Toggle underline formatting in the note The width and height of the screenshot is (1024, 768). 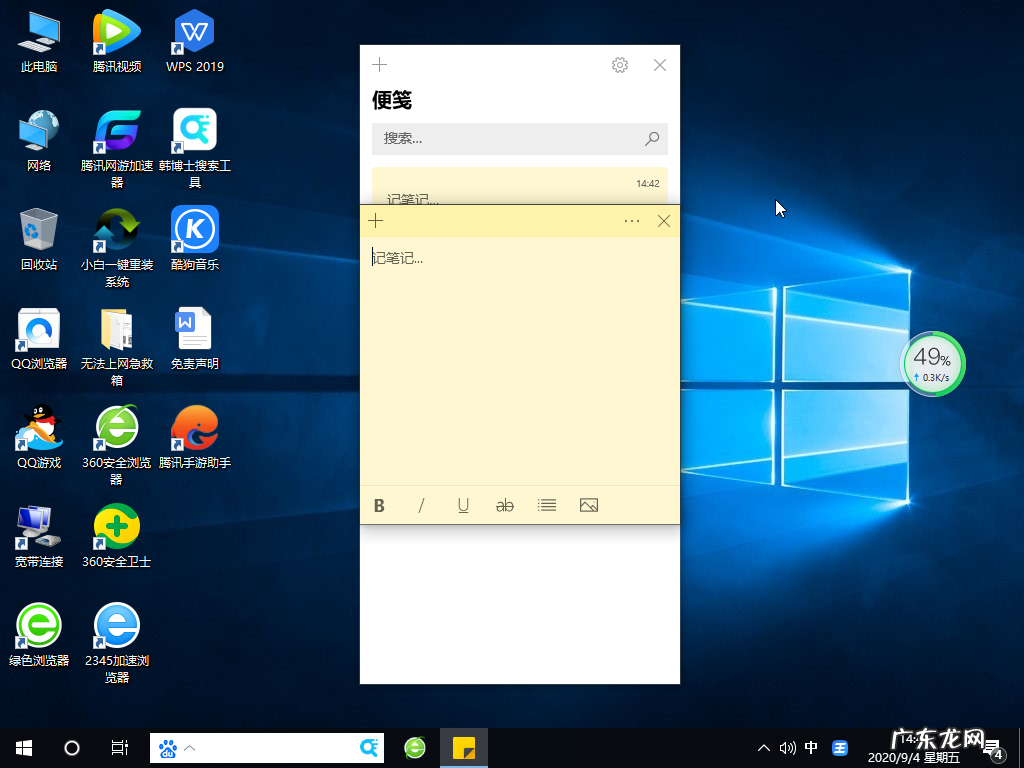[463, 505]
